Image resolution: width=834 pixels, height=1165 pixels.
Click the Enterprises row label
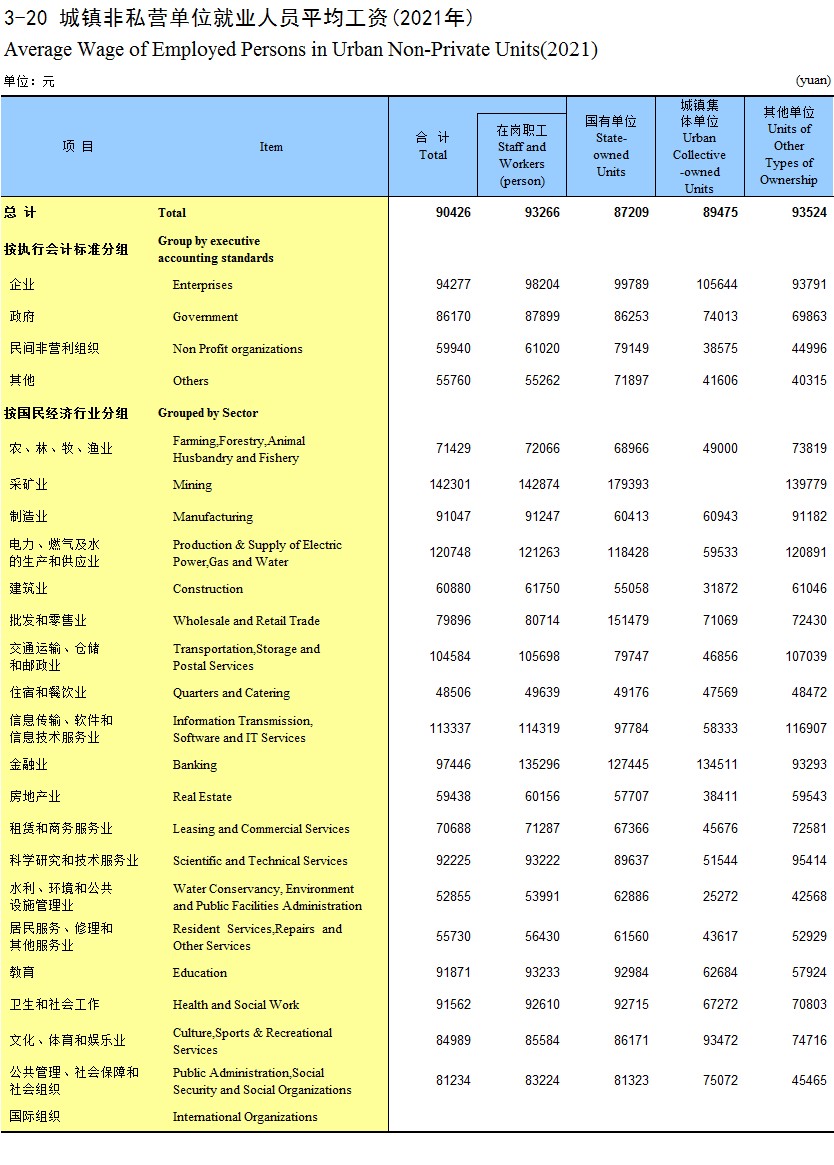[202, 285]
